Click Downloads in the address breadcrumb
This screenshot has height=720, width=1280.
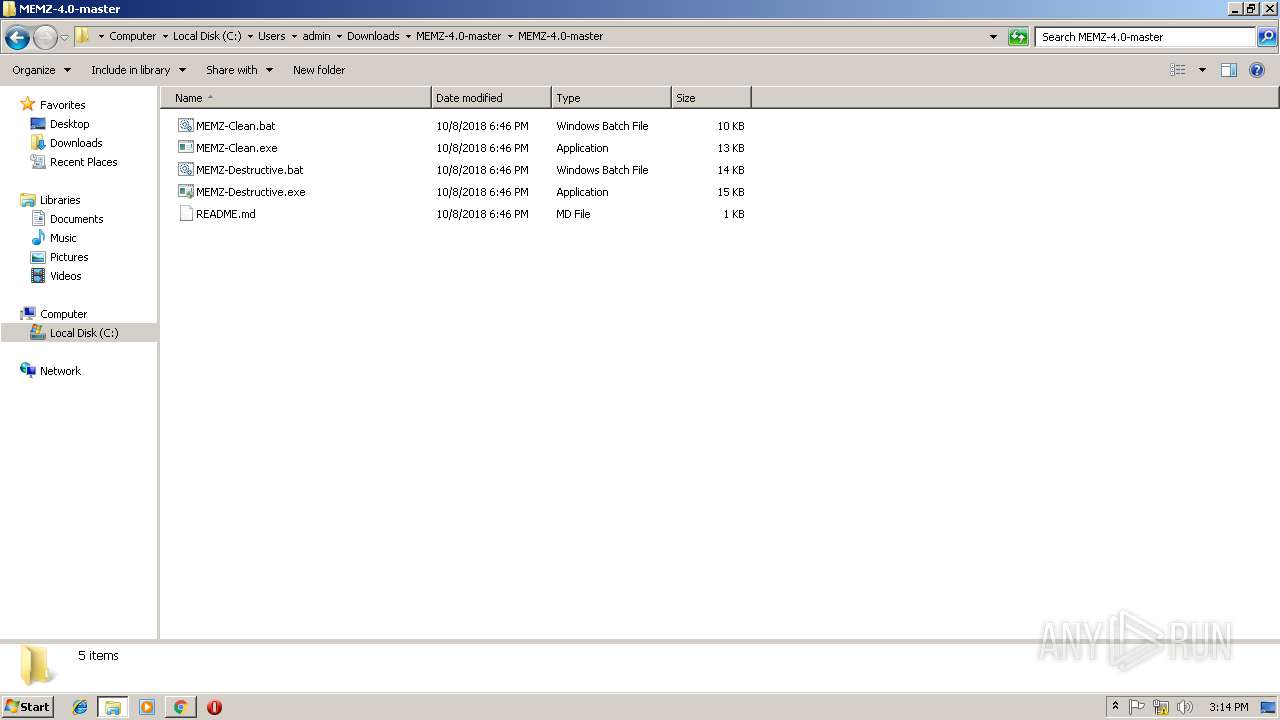click(373, 36)
